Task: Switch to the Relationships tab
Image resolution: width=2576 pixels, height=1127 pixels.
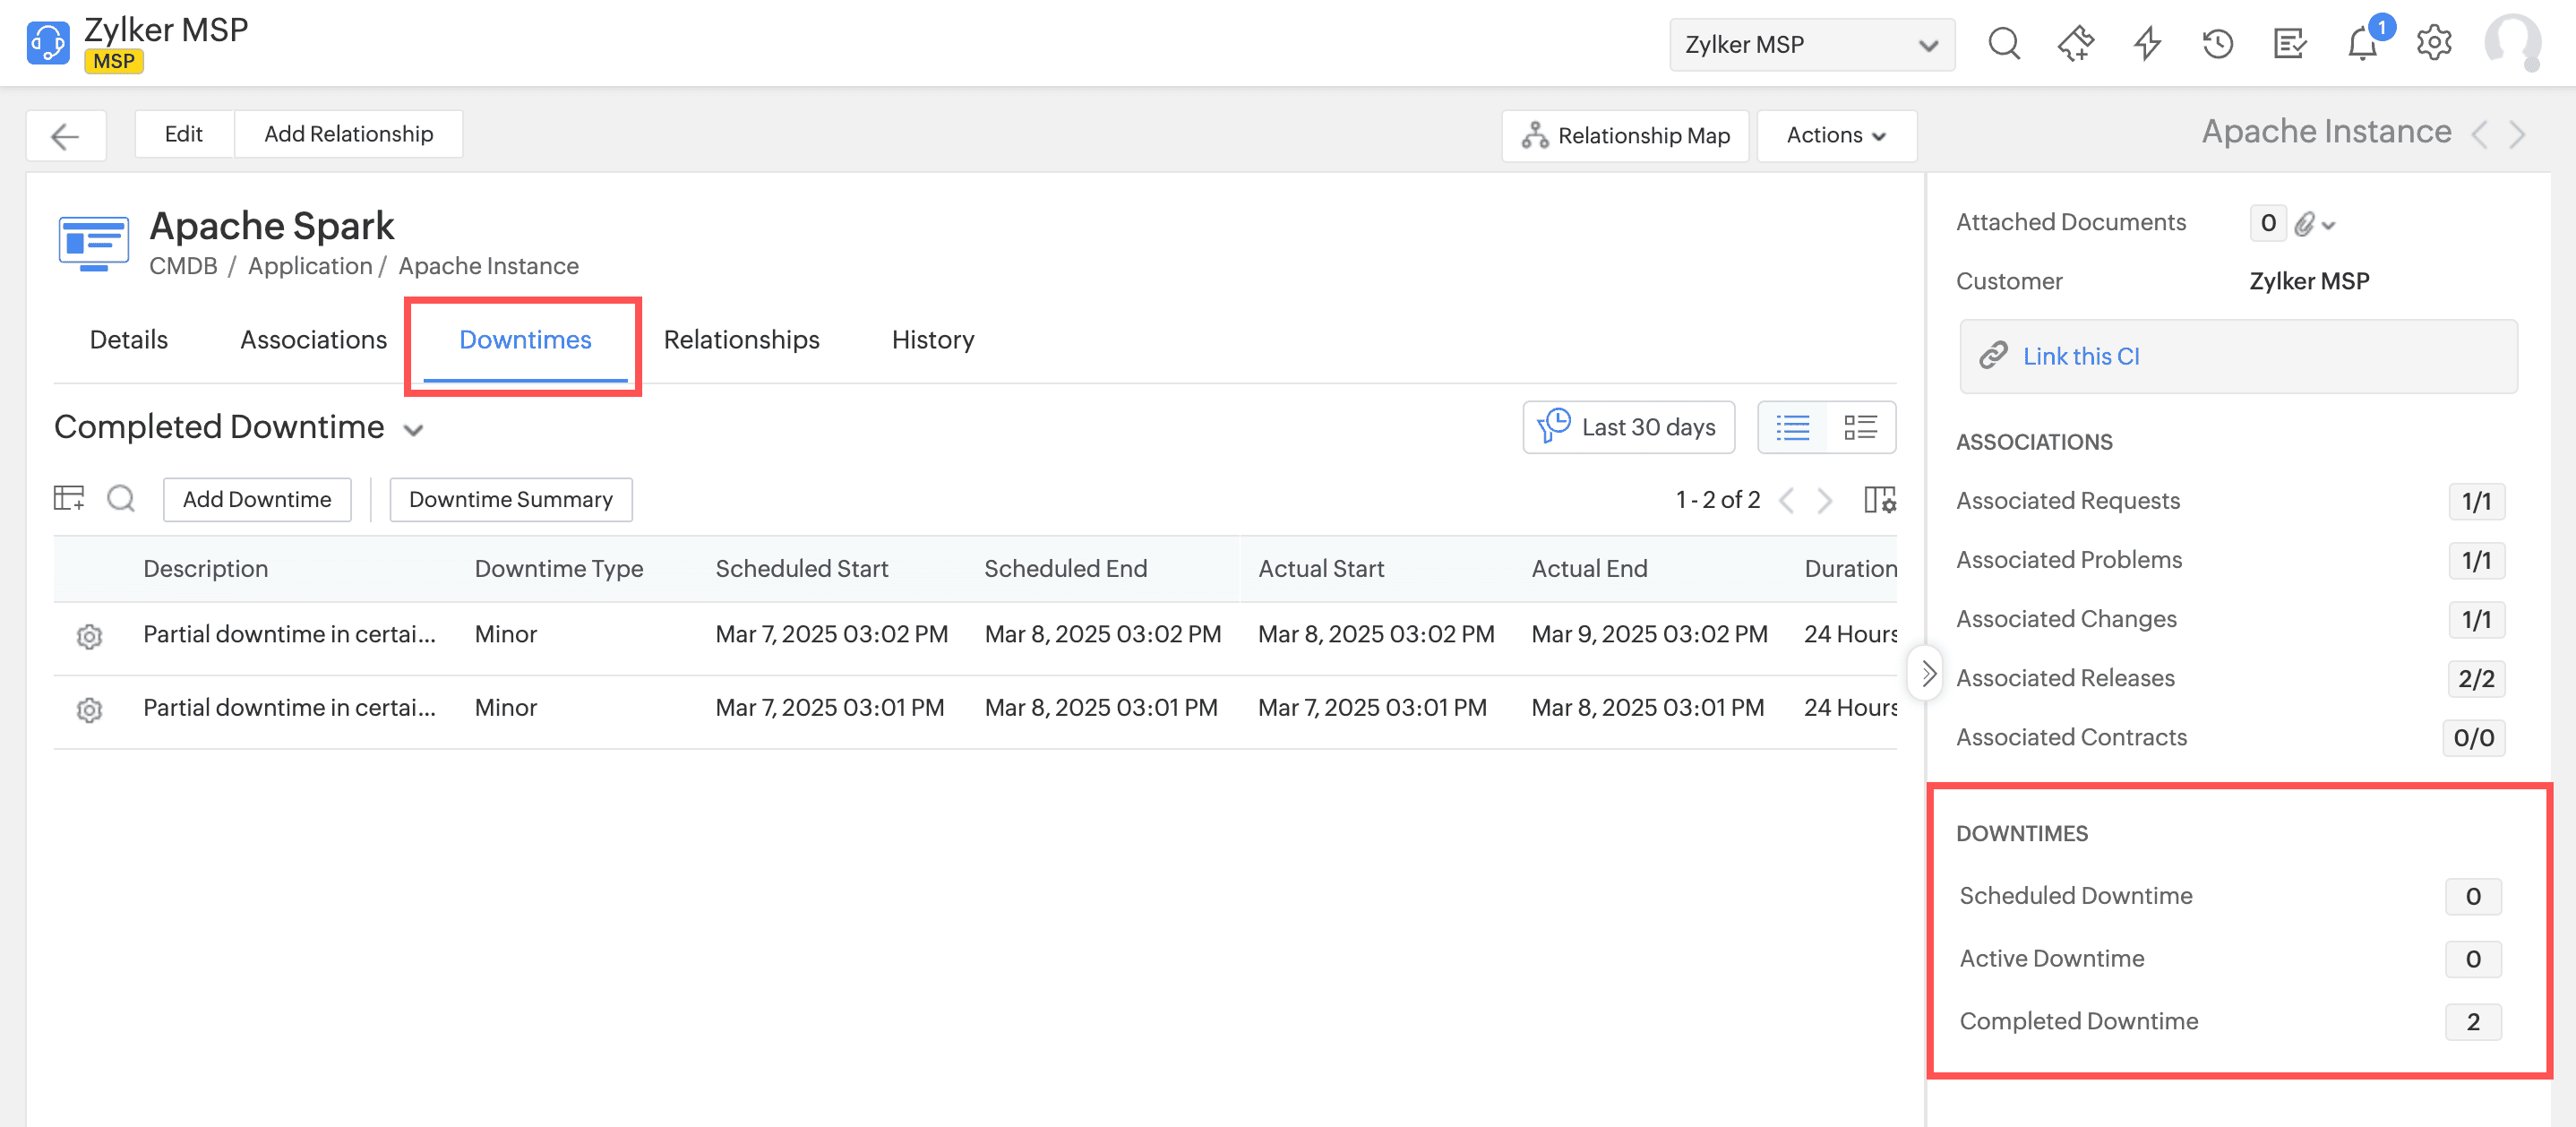Action: (x=741, y=340)
